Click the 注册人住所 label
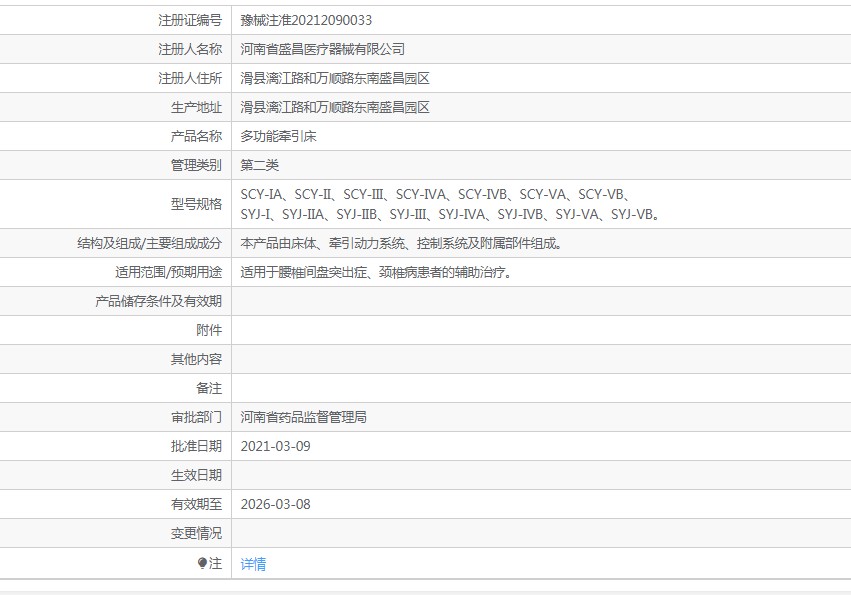851x595 pixels. (190, 78)
